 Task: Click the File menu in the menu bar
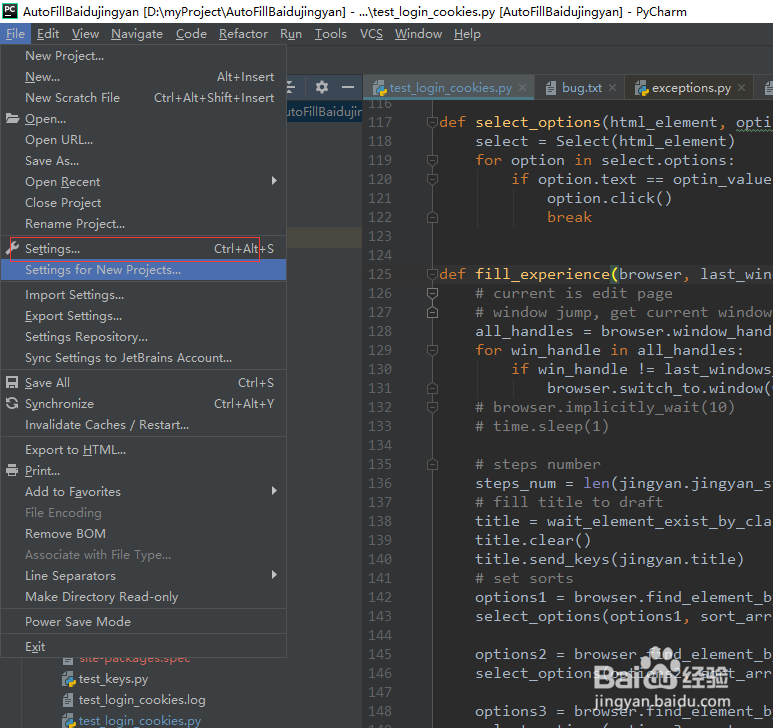15,34
